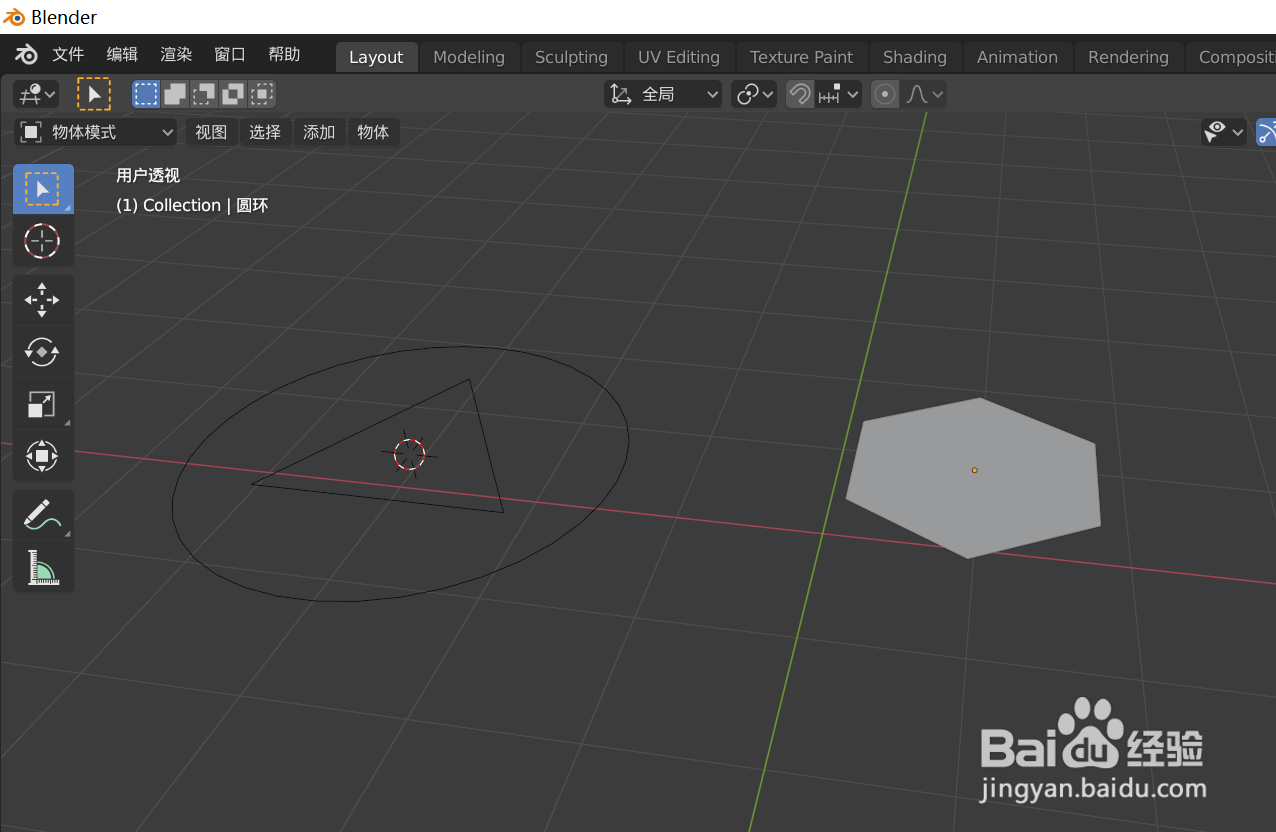Select the Transform tool
The height and width of the screenshot is (832, 1276).
[x=42, y=457]
